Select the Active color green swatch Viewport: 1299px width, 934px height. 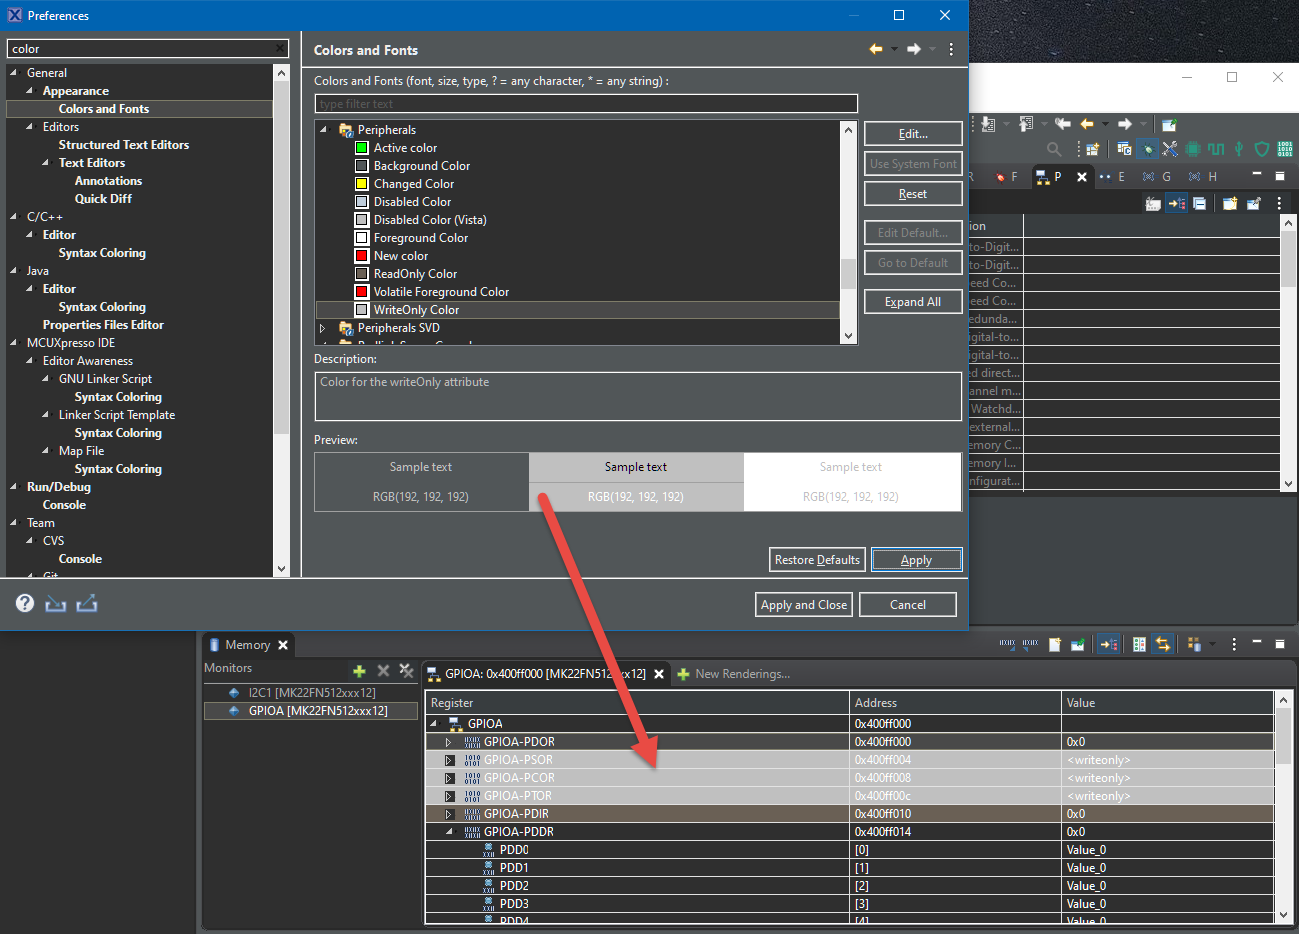coord(362,148)
